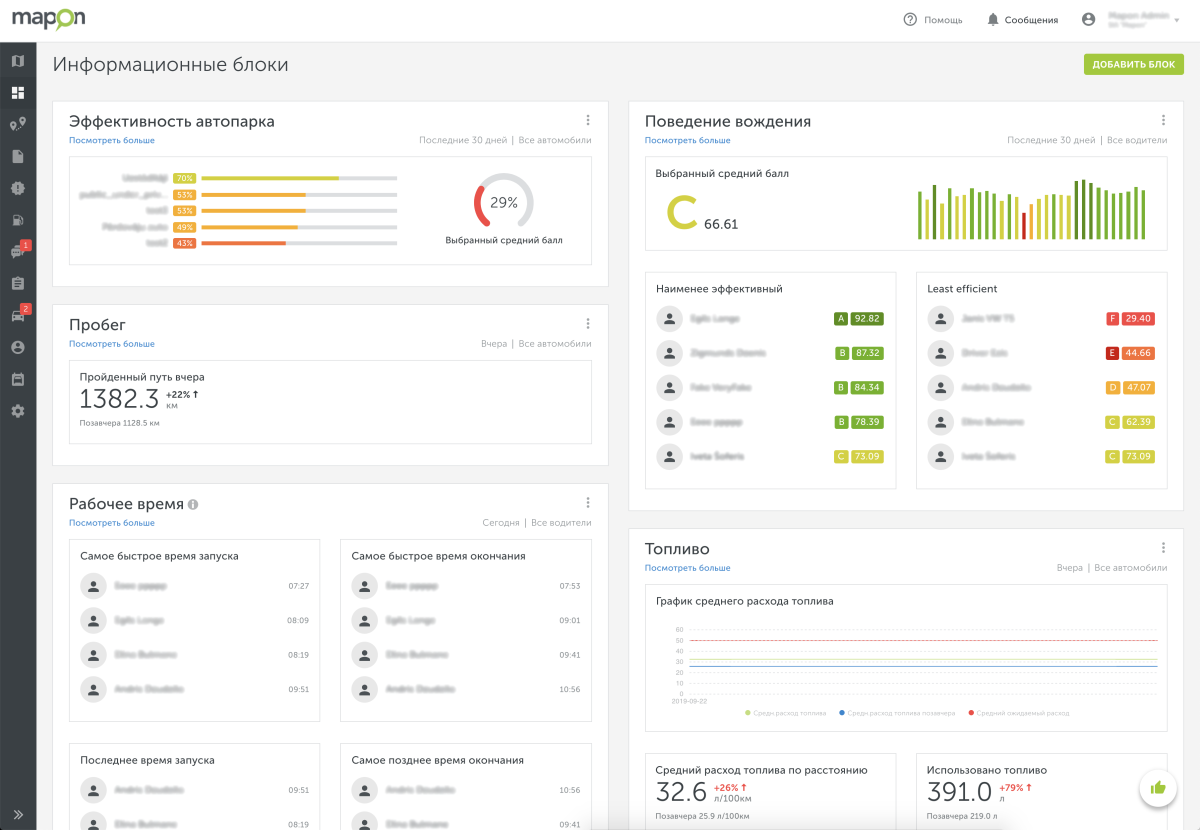1200x830 pixels.
Task: Open the map view in sidebar
Action: pyautogui.click(x=17, y=61)
